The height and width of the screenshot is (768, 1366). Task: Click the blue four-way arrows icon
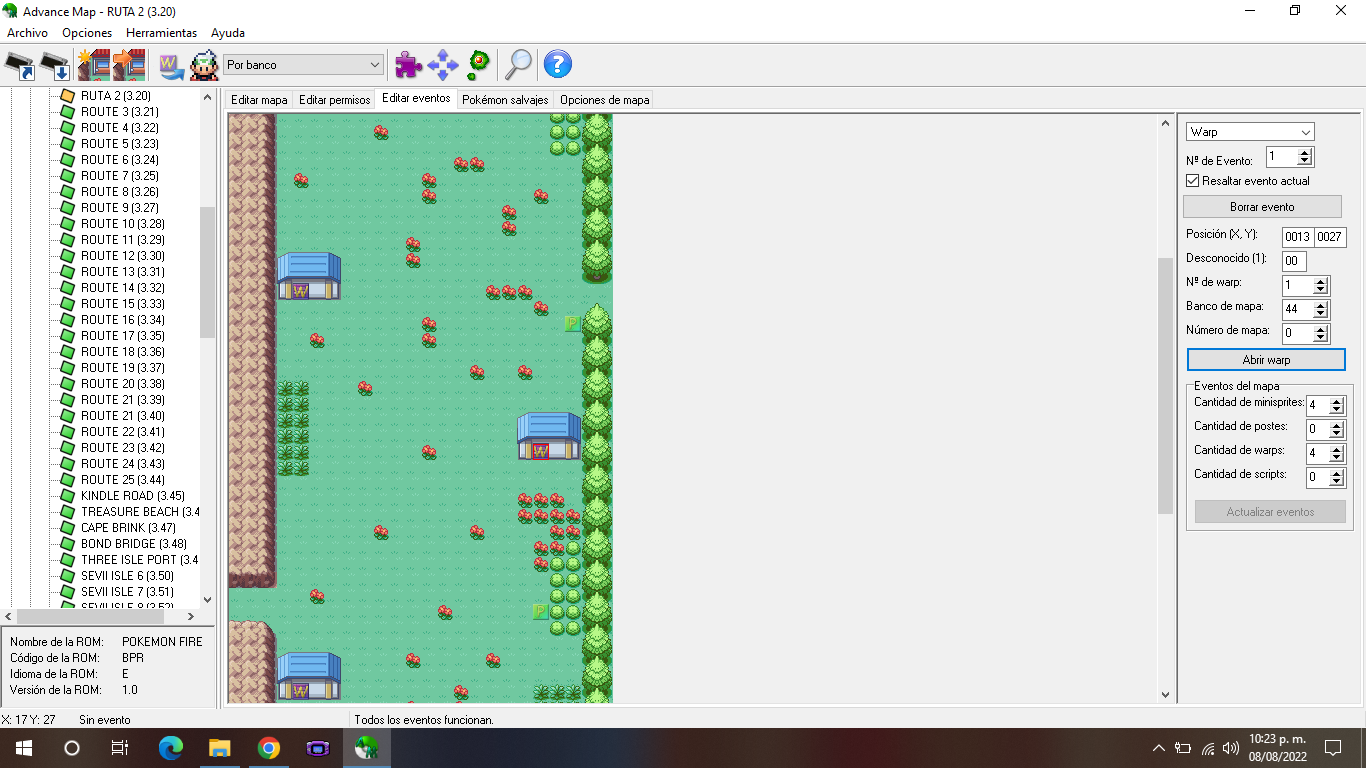[x=443, y=65]
